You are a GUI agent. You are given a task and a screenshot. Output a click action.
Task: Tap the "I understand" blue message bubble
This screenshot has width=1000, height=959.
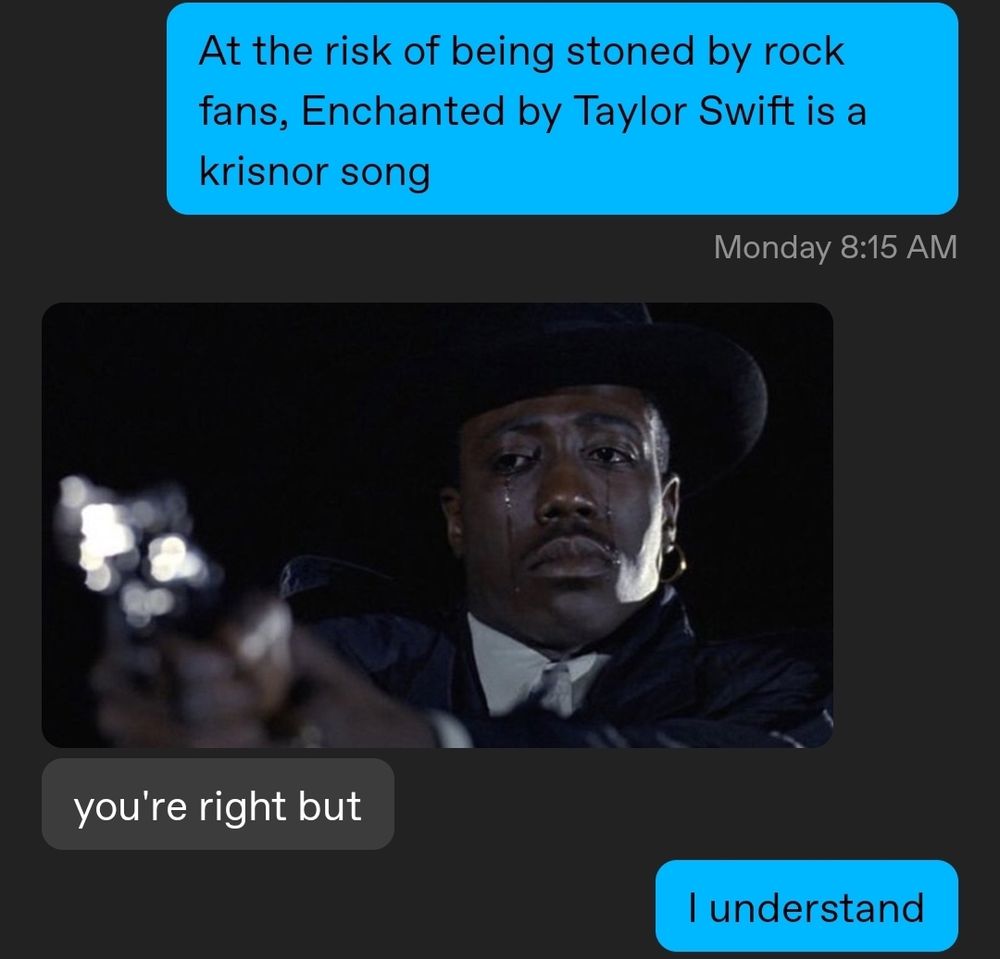[x=806, y=905]
